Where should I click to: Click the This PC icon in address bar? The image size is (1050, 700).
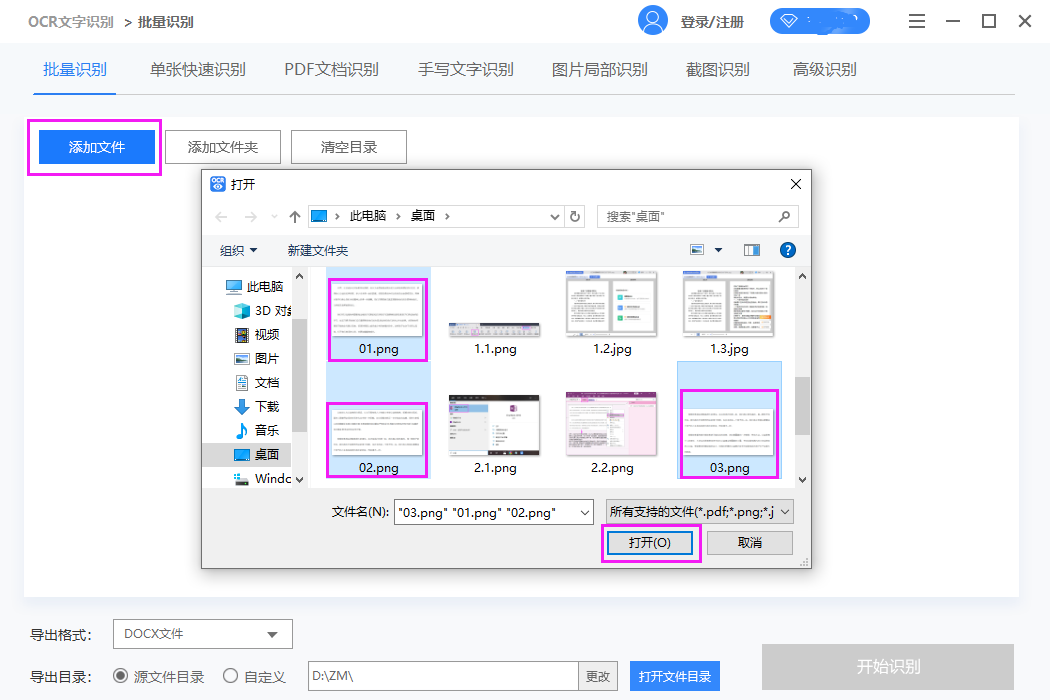tap(319, 216)
